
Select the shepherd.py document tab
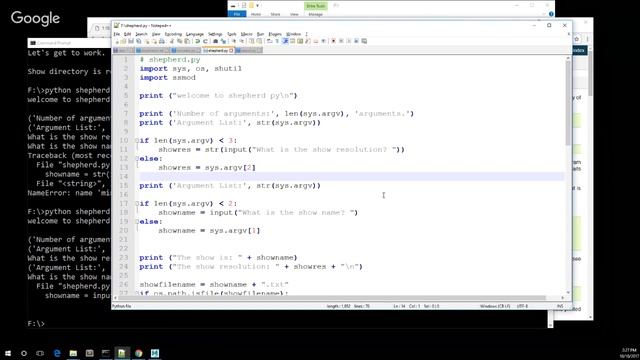pos(218,51)
